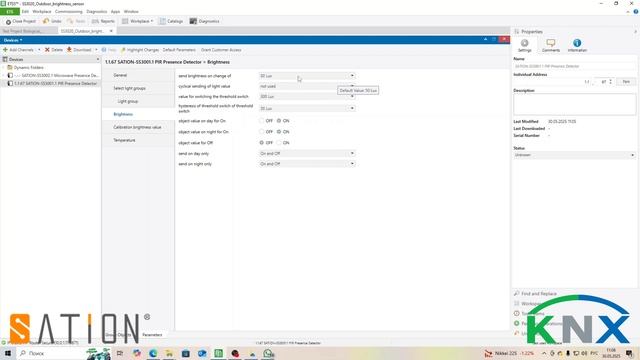Open the Commissioning menu
The image size is (640, 360).
pyautogui.click(x=69, y=11)
